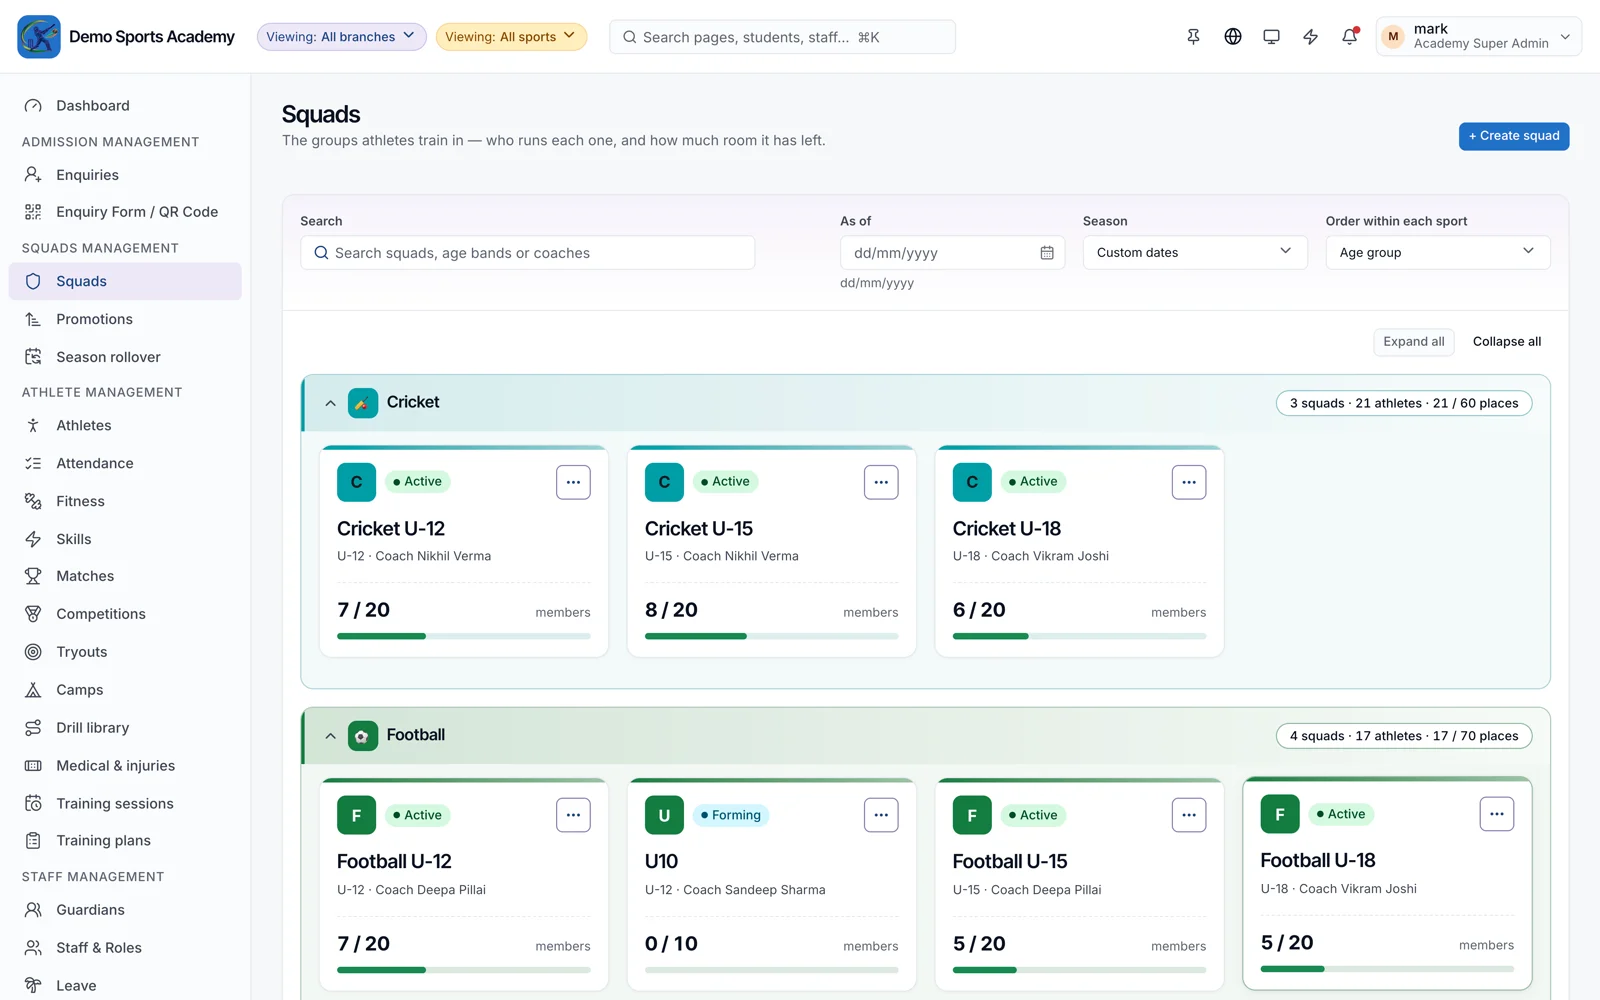
Task: Open more options for Football U-15 squad
Action: pos(1189,815)
